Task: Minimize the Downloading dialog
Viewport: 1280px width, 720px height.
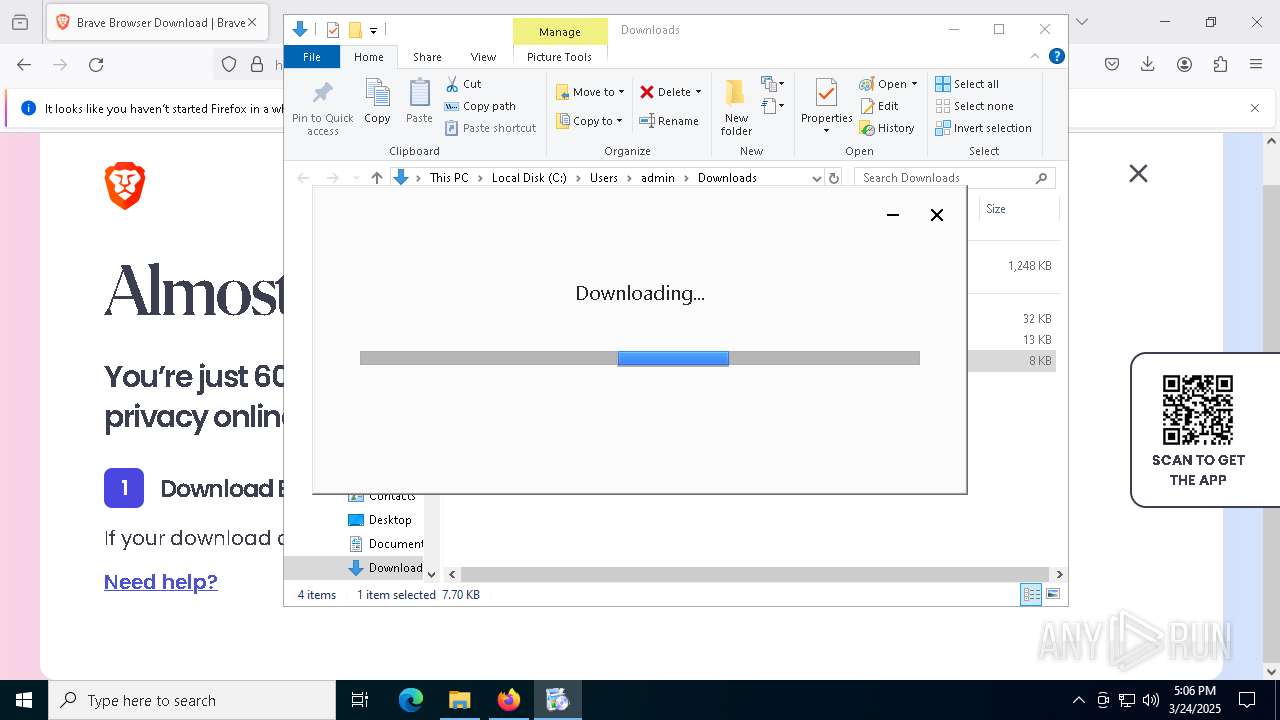Action: point(893,215)
